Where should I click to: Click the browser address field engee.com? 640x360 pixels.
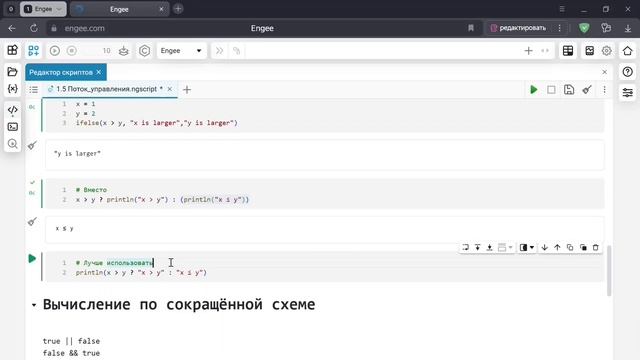tap(84, 28)
